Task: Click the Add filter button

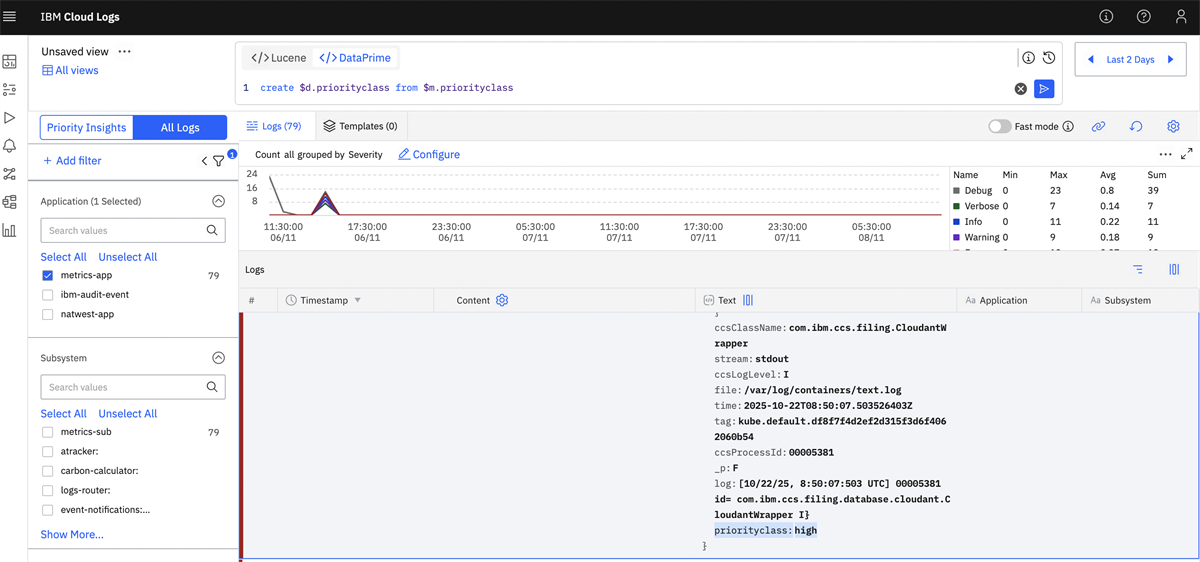Action: tap(71, 161)
